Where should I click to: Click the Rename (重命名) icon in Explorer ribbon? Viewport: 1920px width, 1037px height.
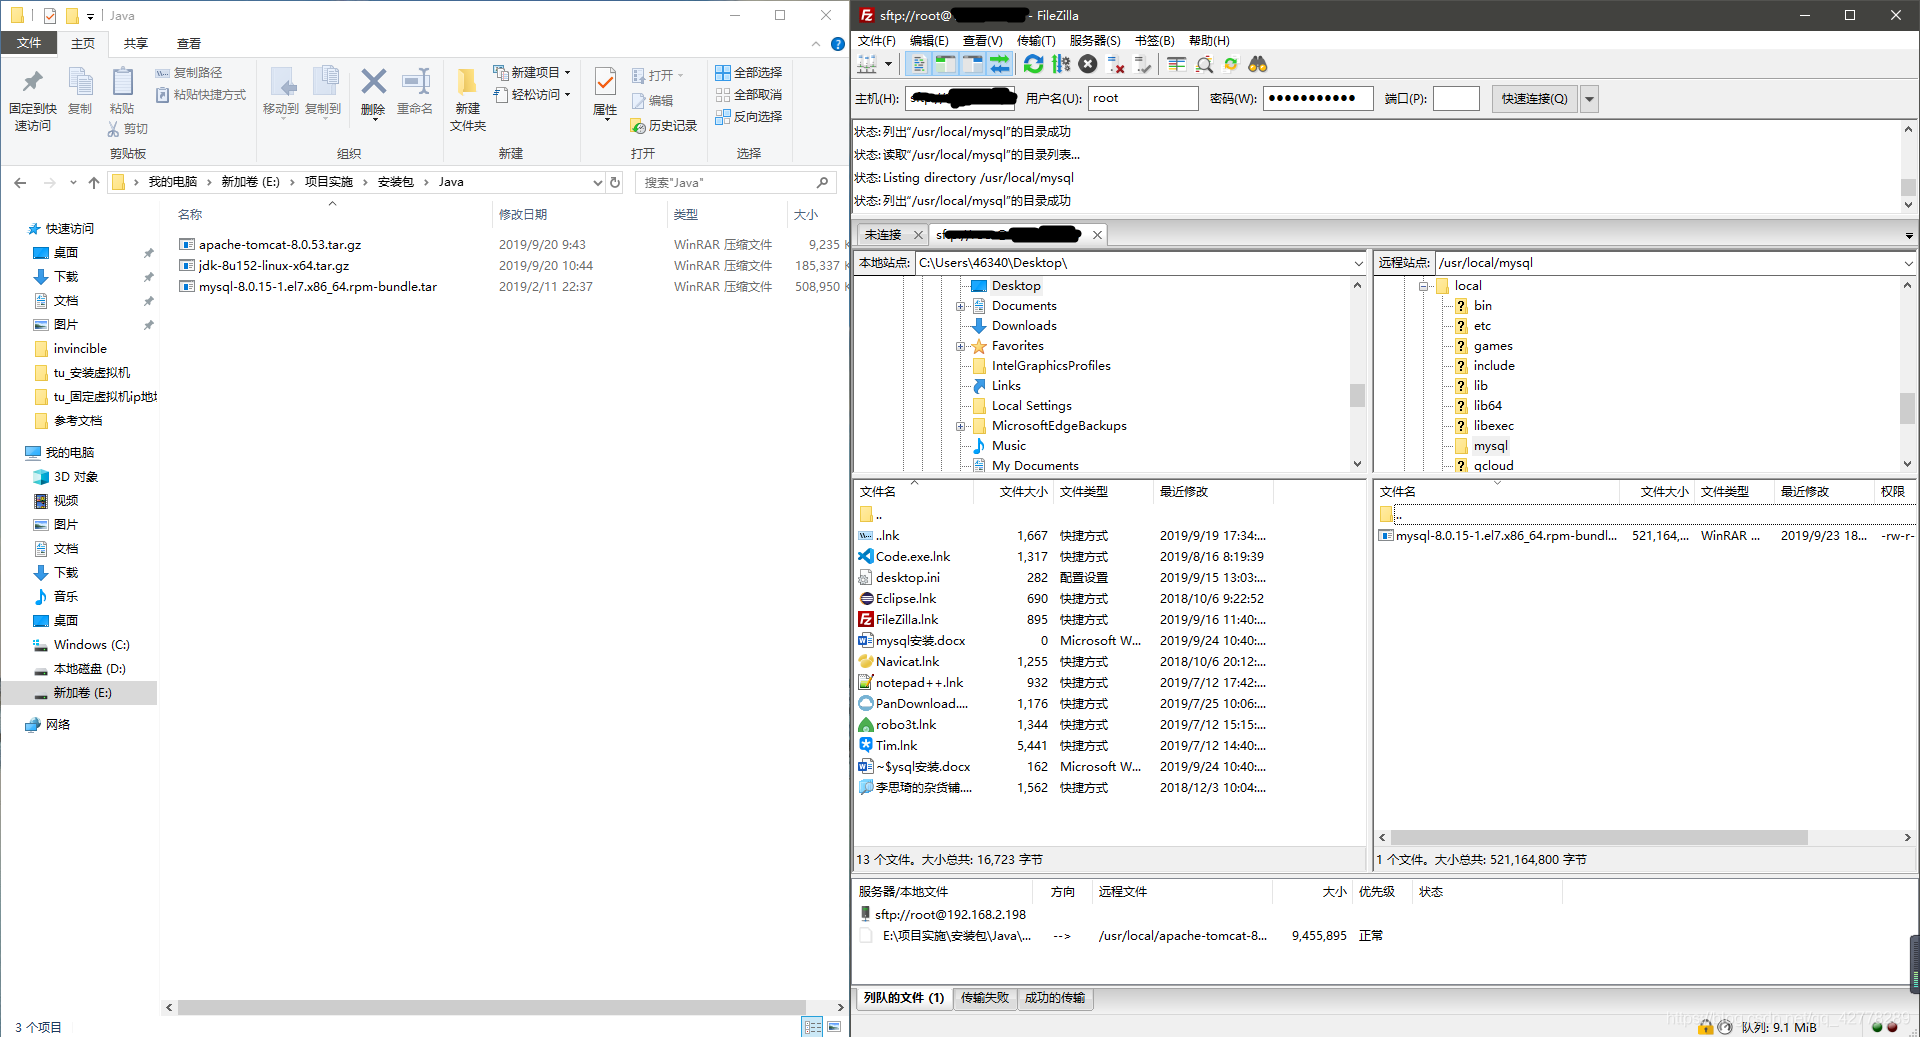[x=415, y=93]
